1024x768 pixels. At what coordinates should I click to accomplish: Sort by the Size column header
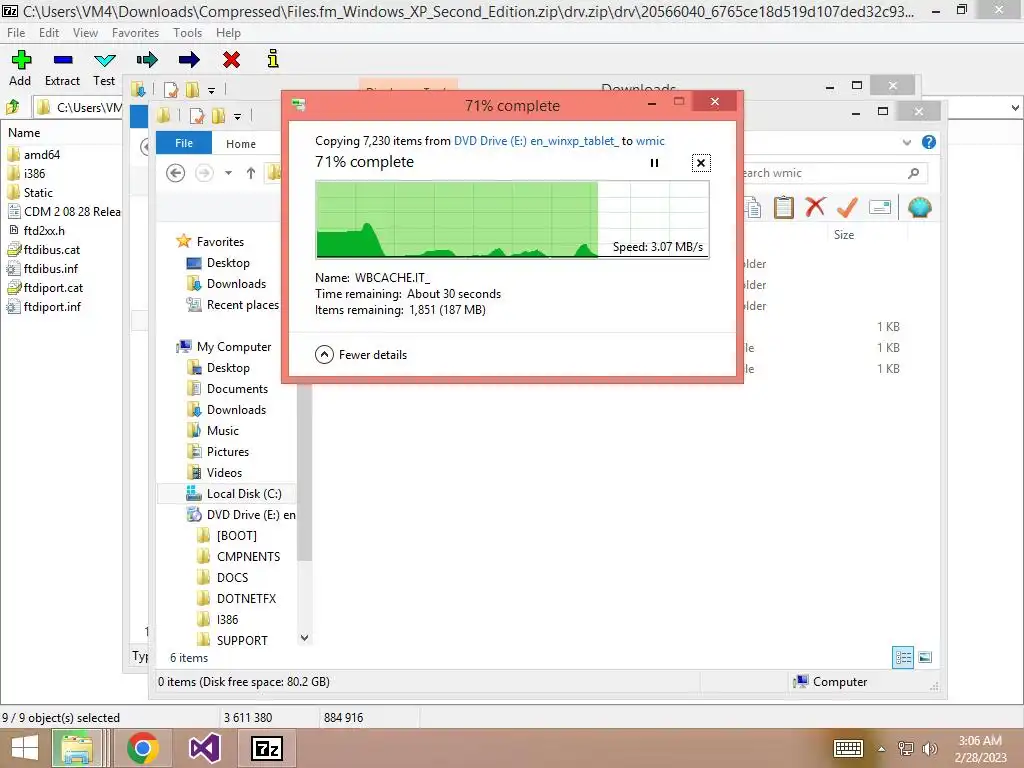pyautogui.click(x=844, y=234)
